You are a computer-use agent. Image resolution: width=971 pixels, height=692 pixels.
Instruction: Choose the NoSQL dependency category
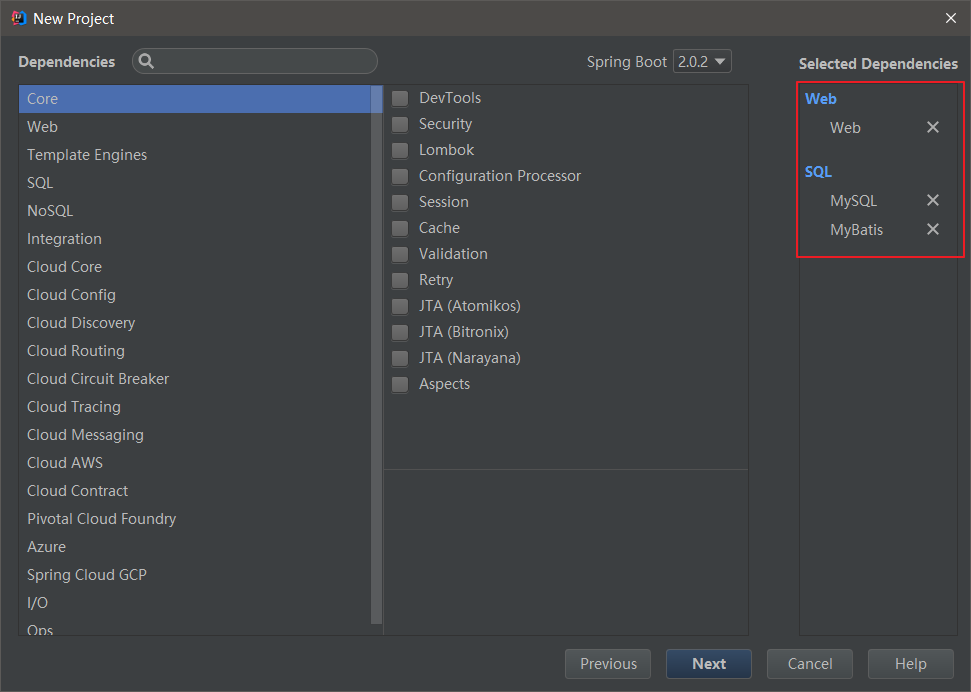click(50, 211)
